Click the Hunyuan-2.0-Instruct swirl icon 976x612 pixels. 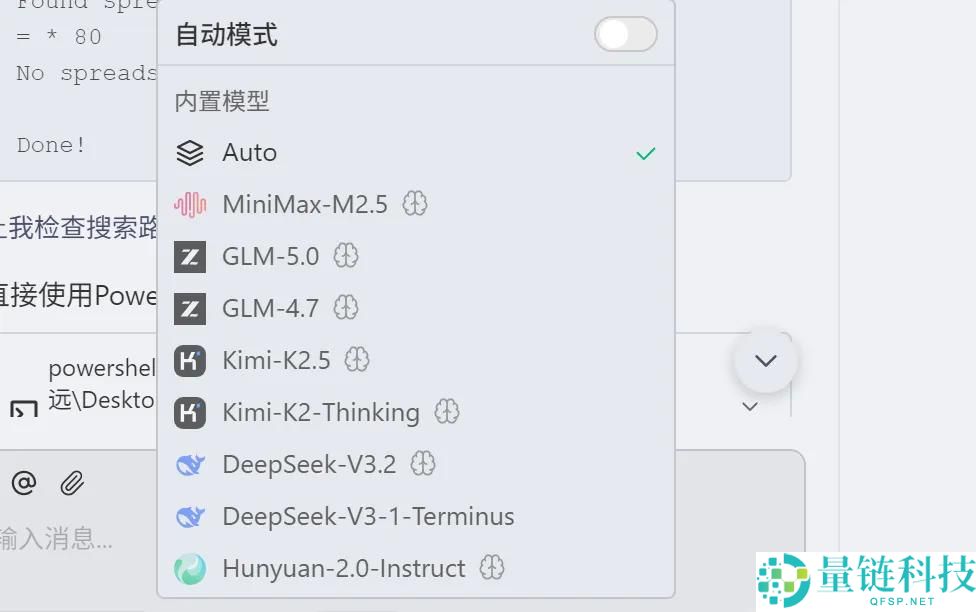pyautogui.click(x=190, y=568)
